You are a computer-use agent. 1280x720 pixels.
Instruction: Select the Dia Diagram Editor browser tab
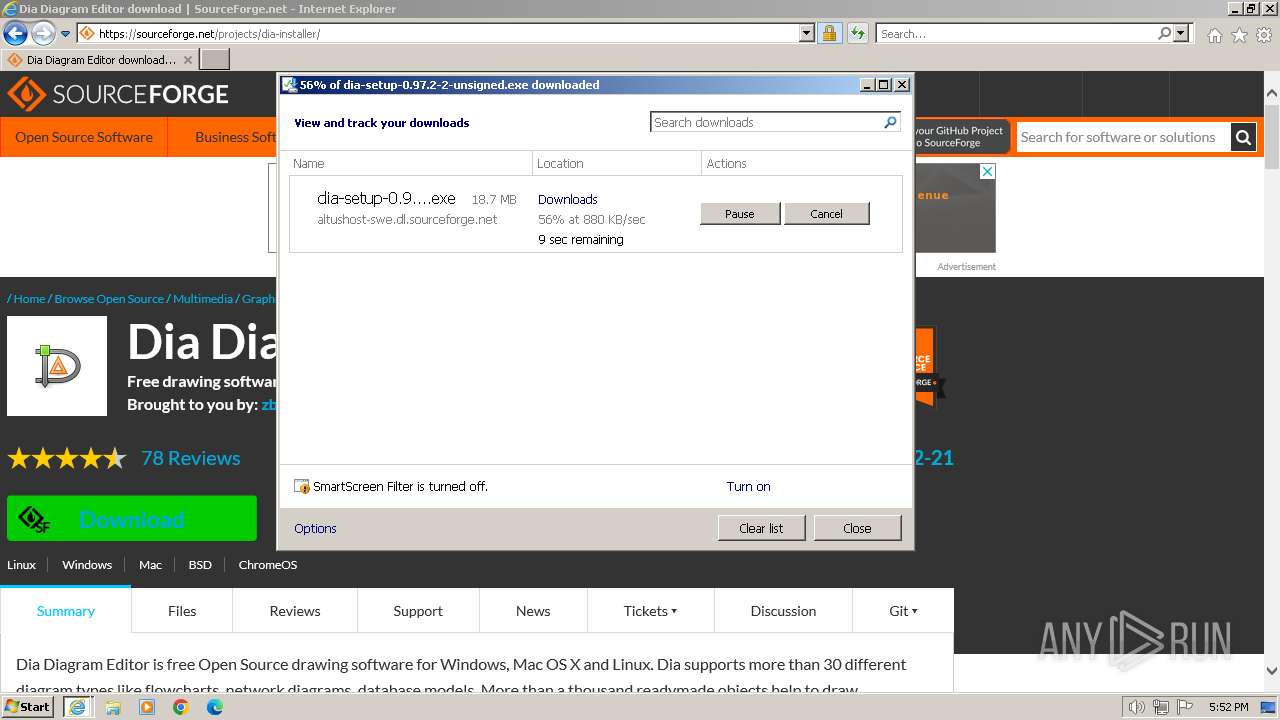[100, 59]
